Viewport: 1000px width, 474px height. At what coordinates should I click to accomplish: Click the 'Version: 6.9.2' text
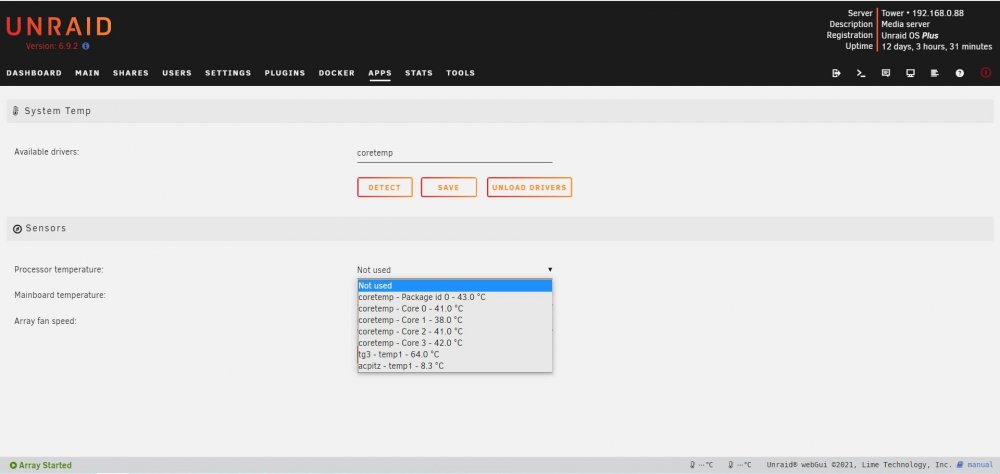52,47
